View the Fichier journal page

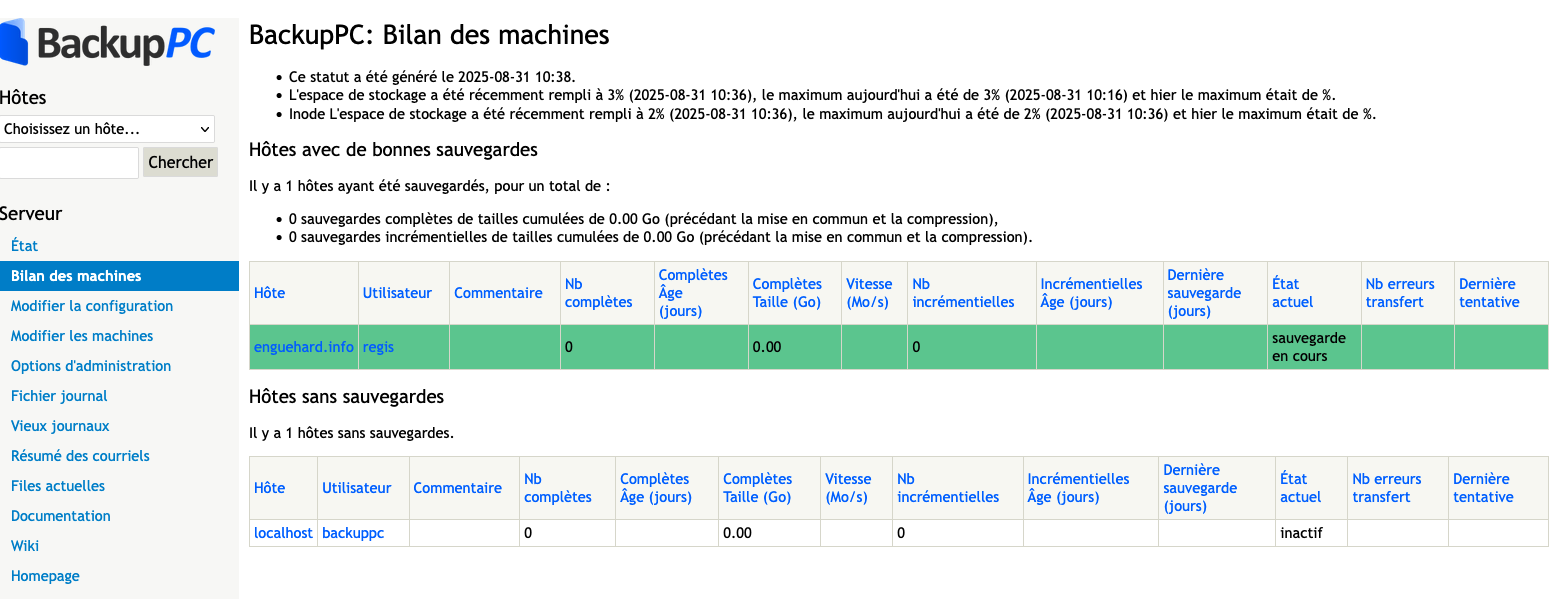point(59,396)
